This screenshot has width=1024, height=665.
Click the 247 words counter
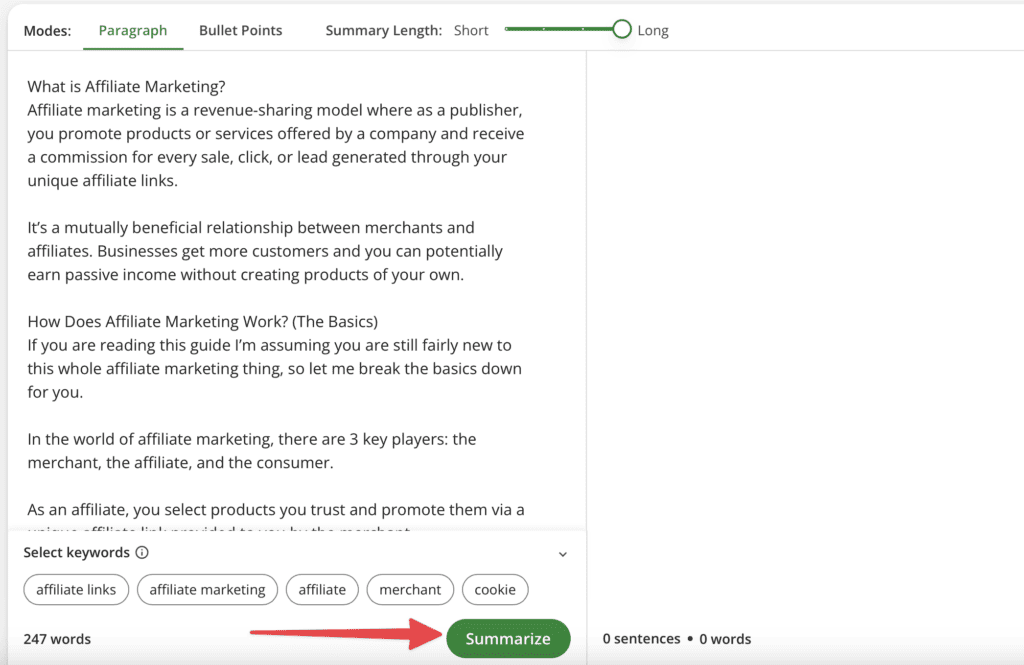coord(59,638)
